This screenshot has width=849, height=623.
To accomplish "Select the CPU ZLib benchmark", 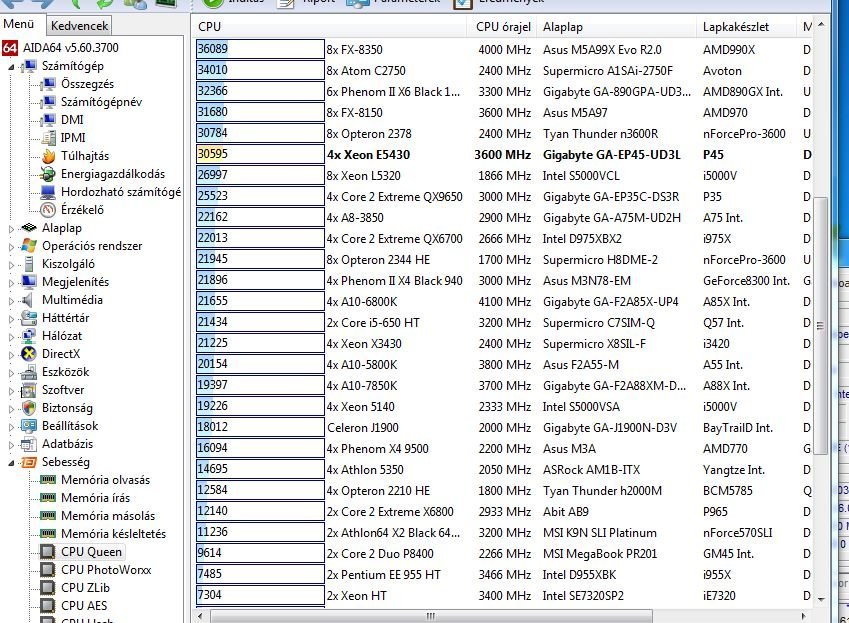I will coord(85,587).
